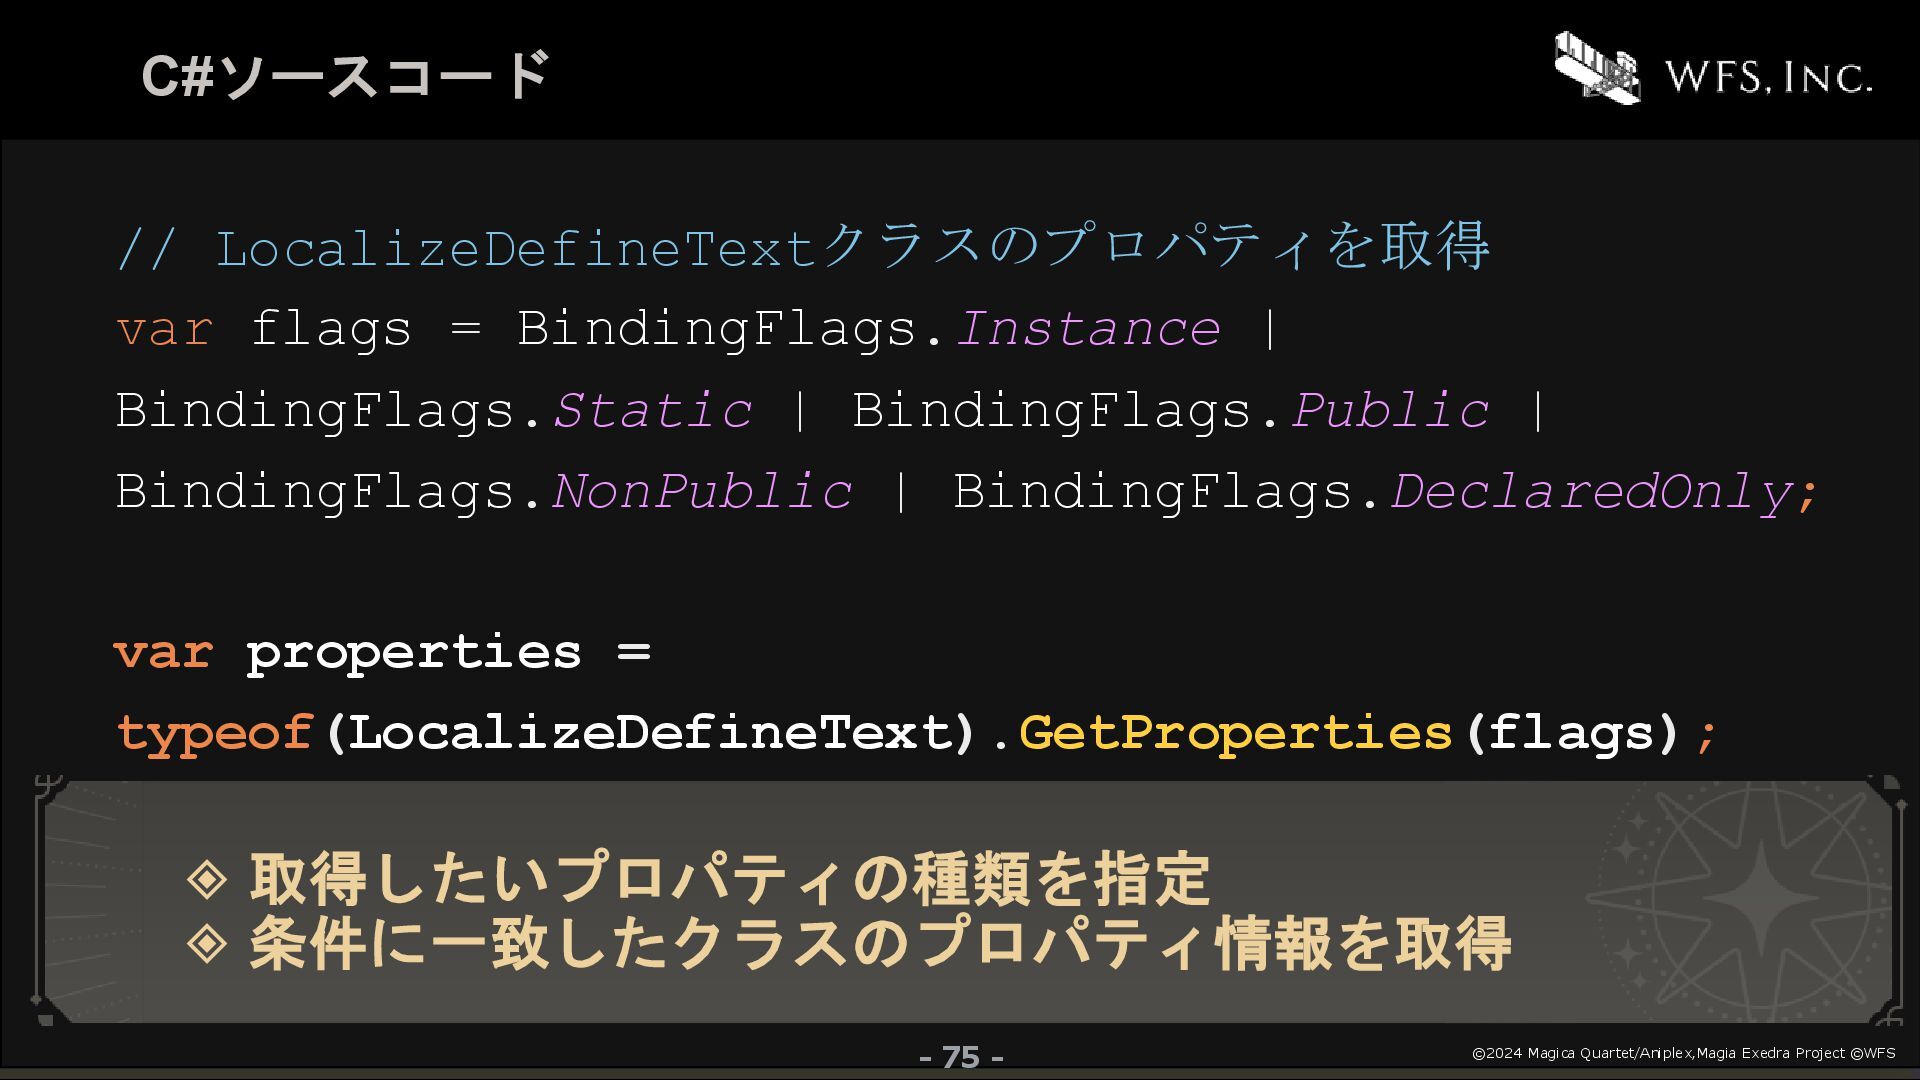1920x1080 pixels.
Task: Click the typeof keyword
Action: pos(215,733)
